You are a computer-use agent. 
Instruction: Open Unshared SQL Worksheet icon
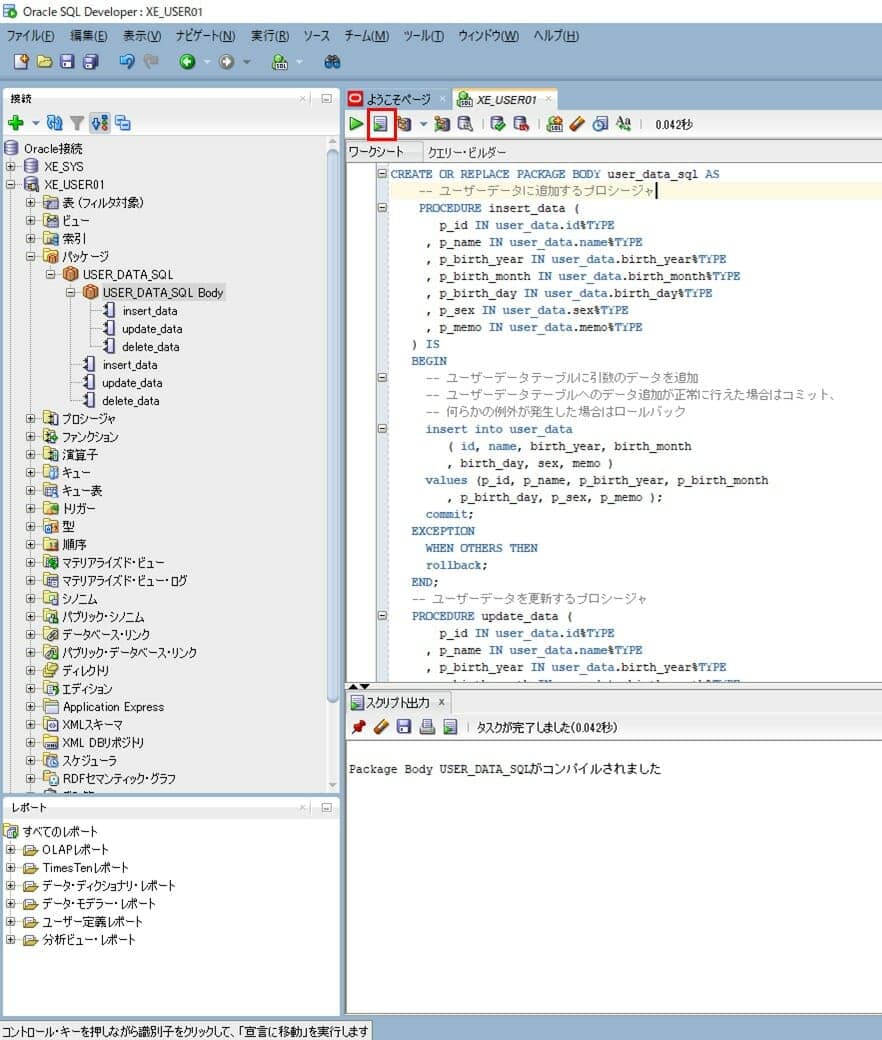pos(554,124)
